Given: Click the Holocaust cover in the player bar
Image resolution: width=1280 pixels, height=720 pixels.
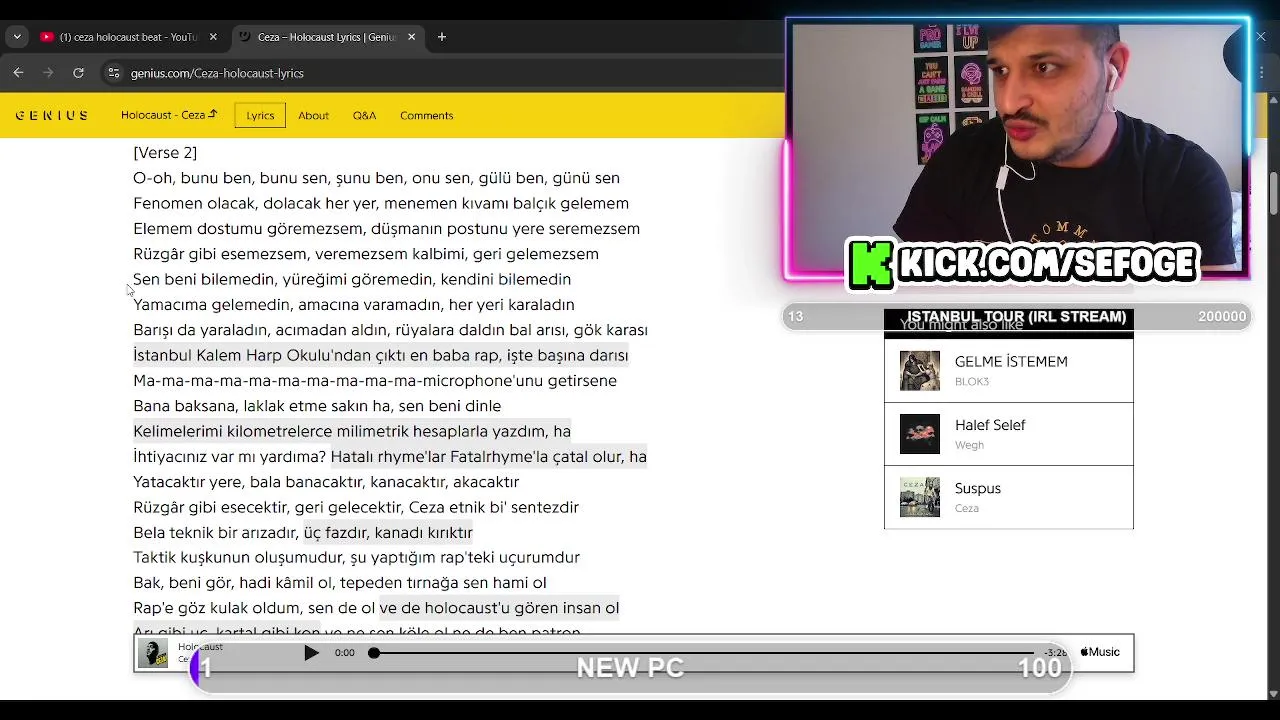Looking at the screenshot, I should (153, 653).
